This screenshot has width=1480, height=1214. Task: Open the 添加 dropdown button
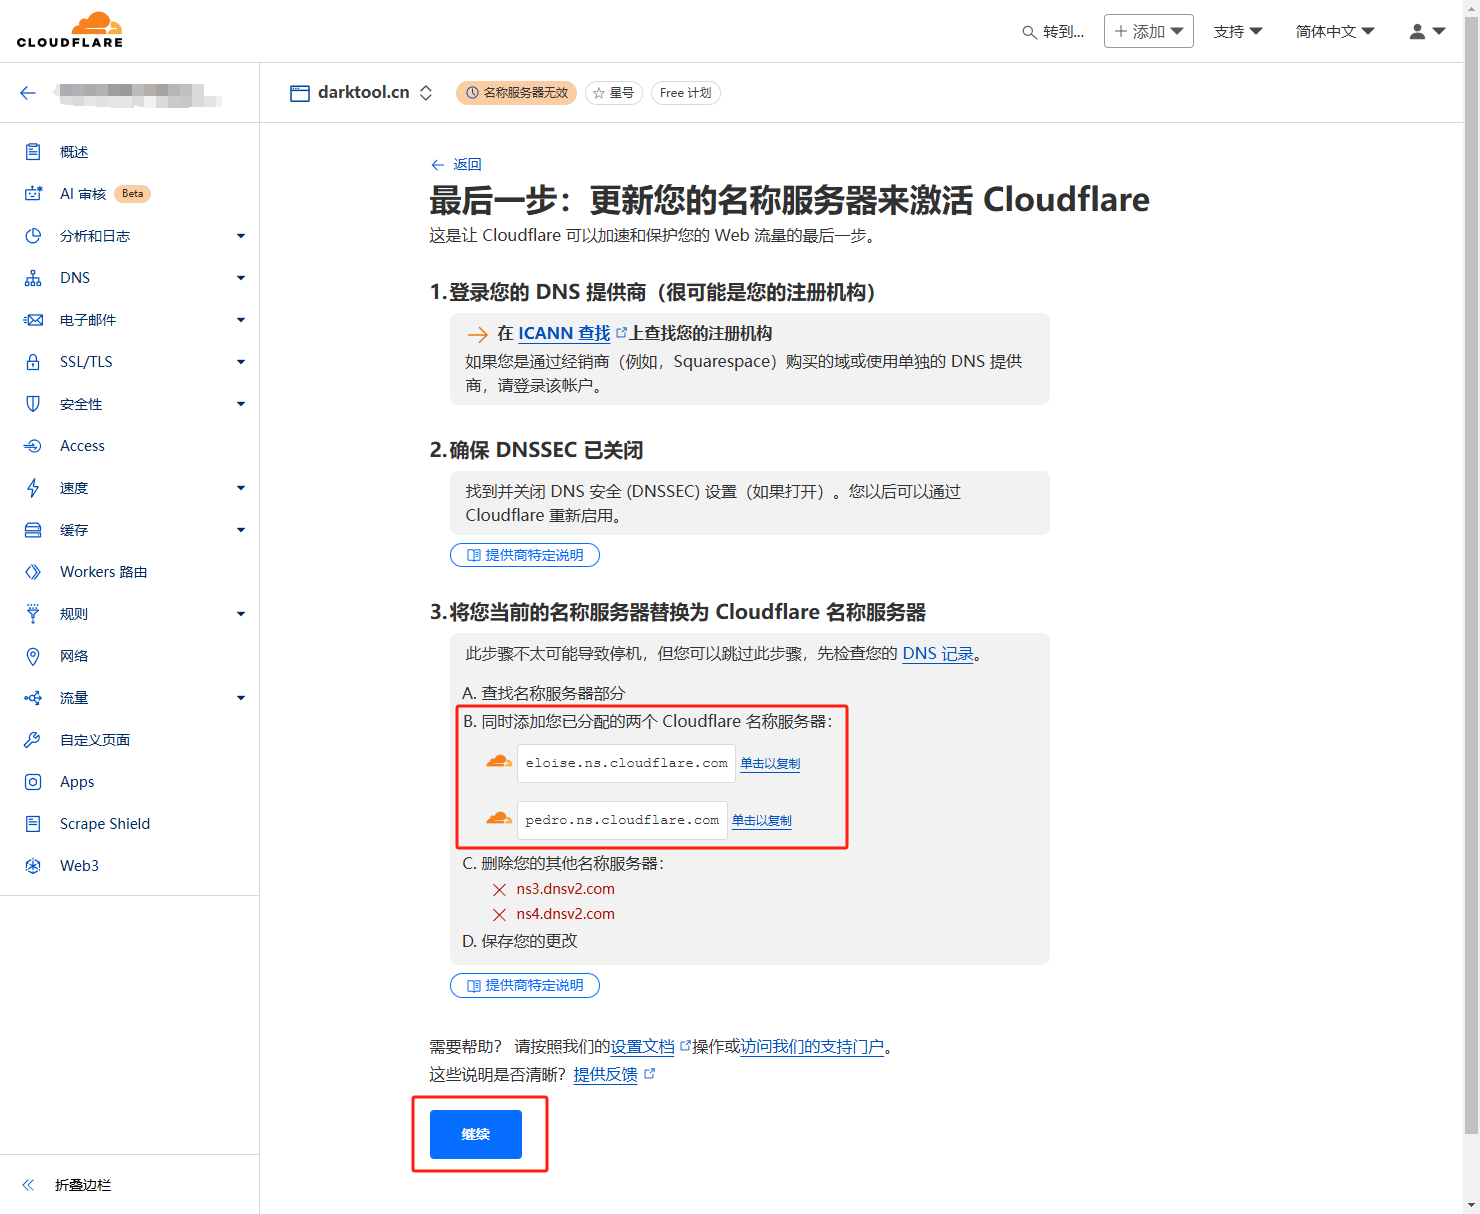[x=1149, y=31]
